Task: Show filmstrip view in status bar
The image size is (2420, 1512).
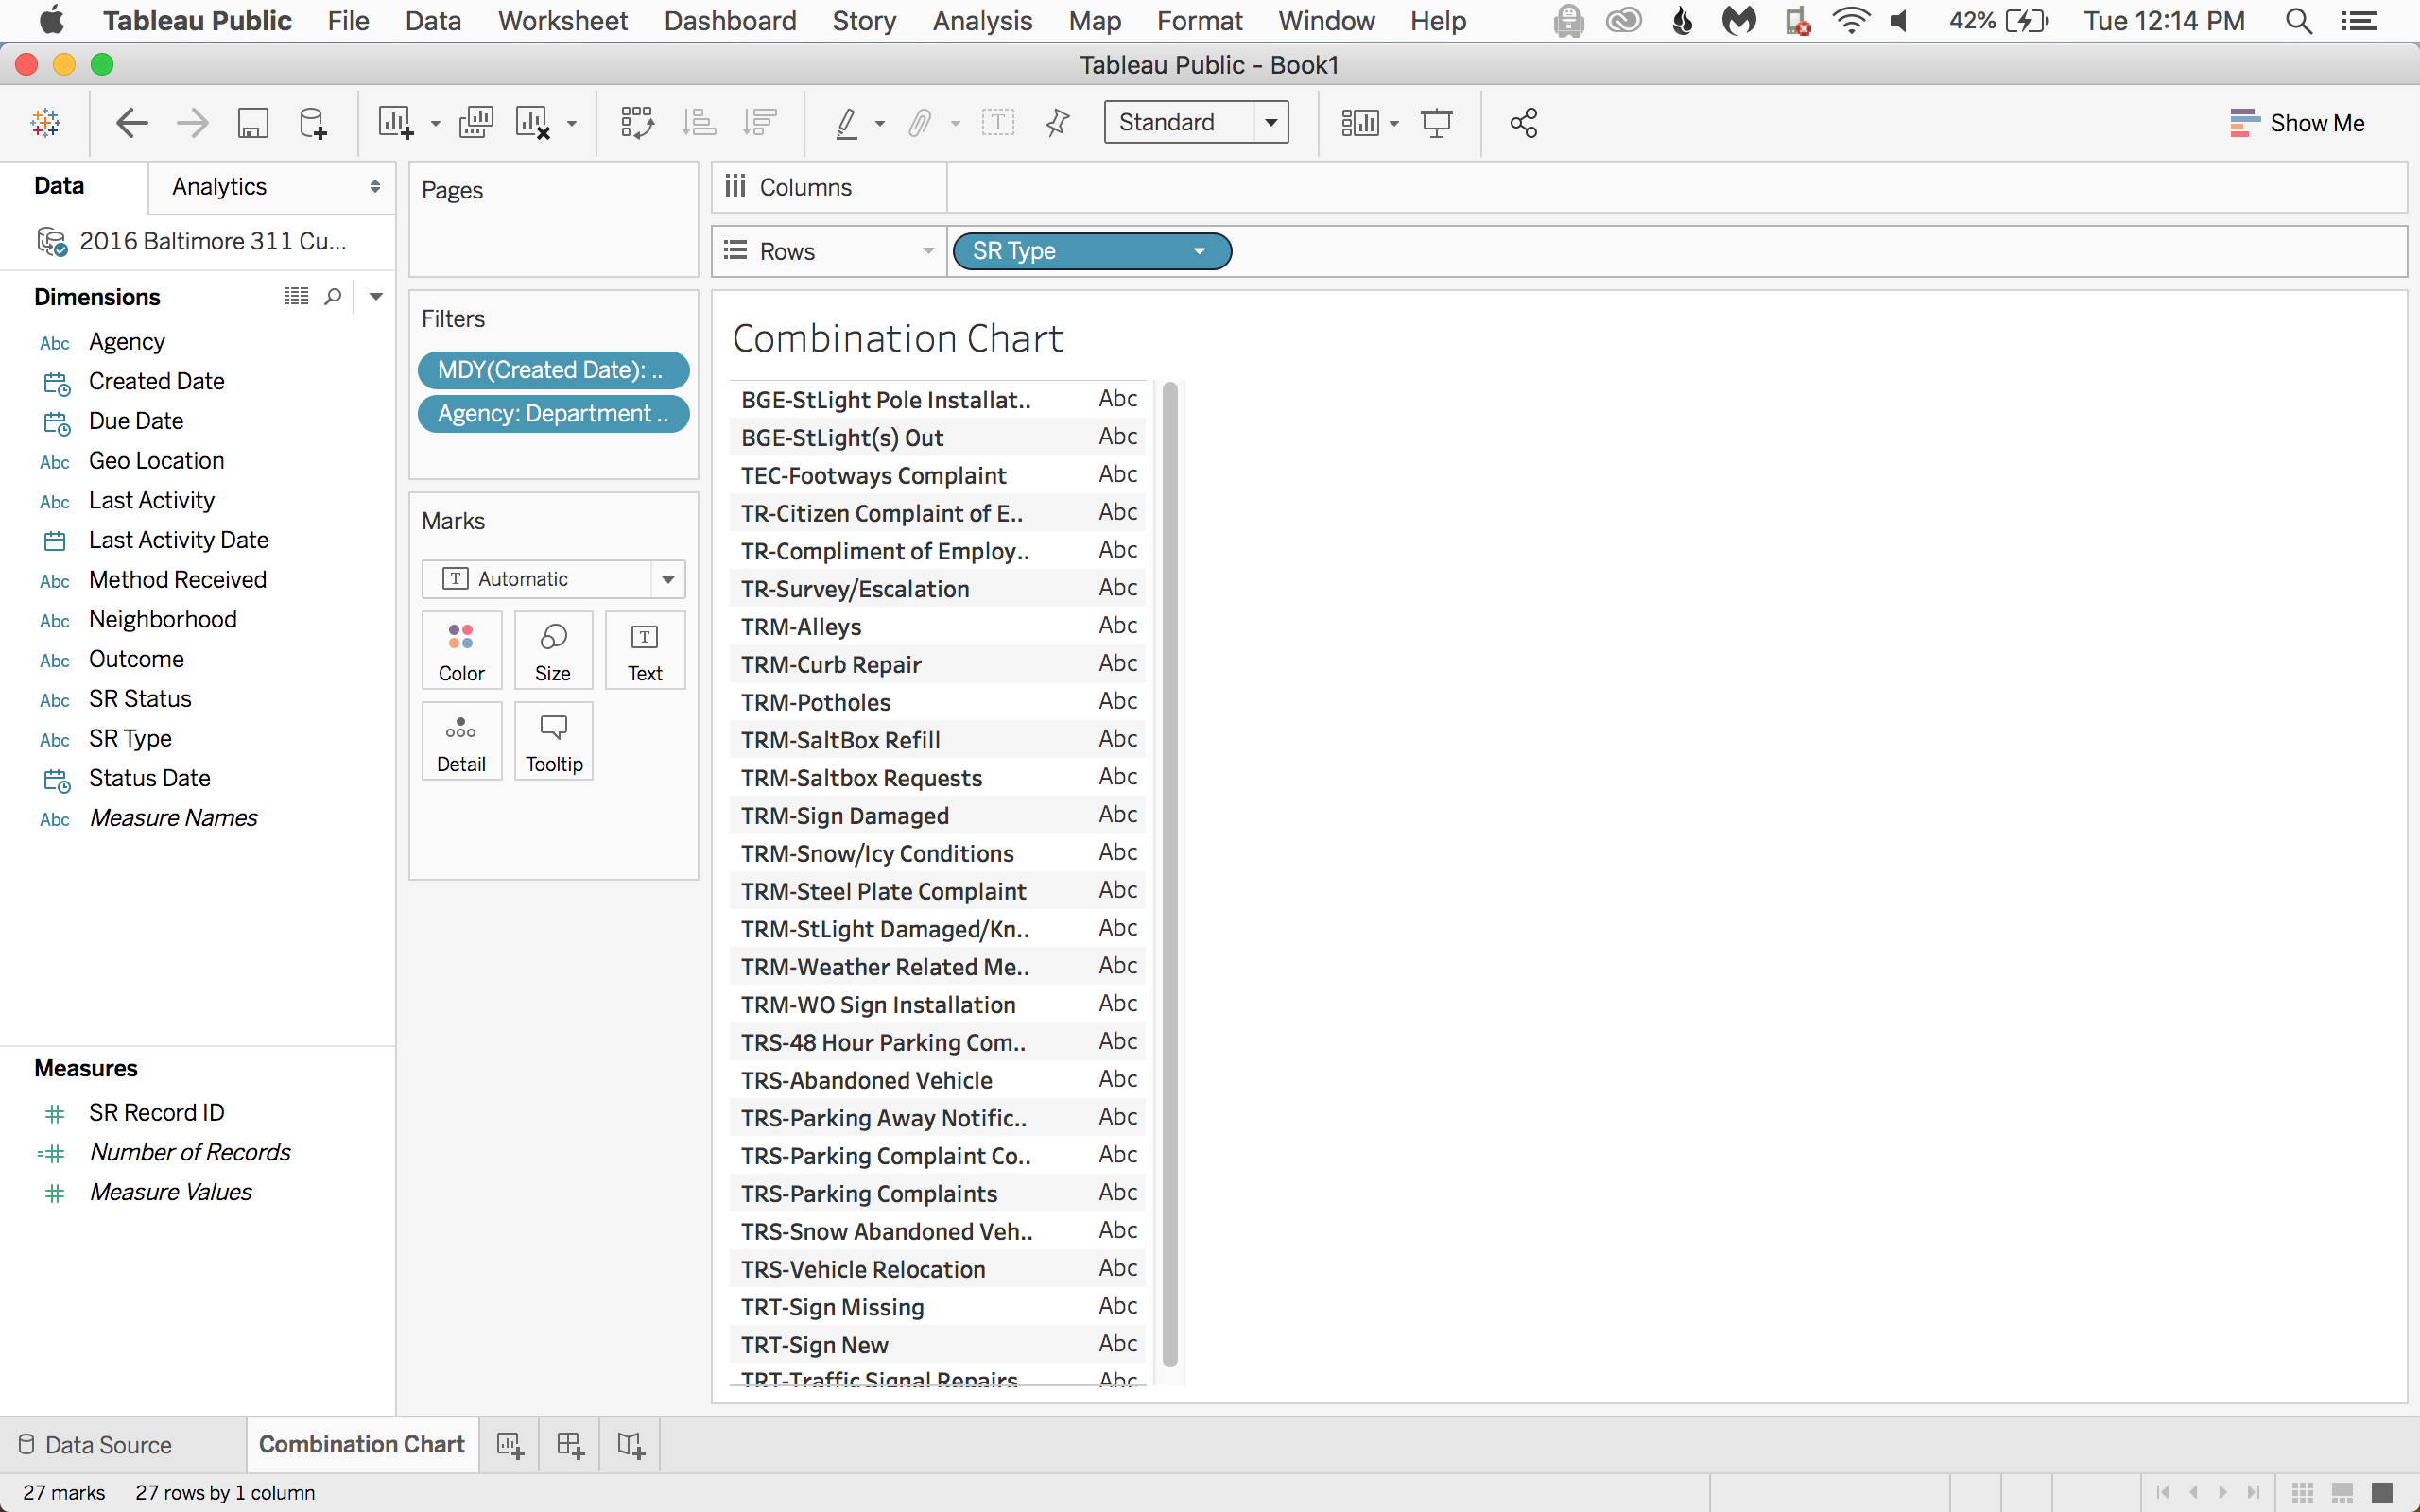Action: coord(2342,1493)
